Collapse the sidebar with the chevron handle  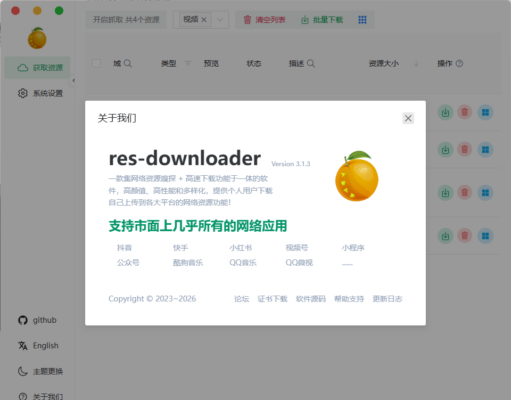pos(73,80)
